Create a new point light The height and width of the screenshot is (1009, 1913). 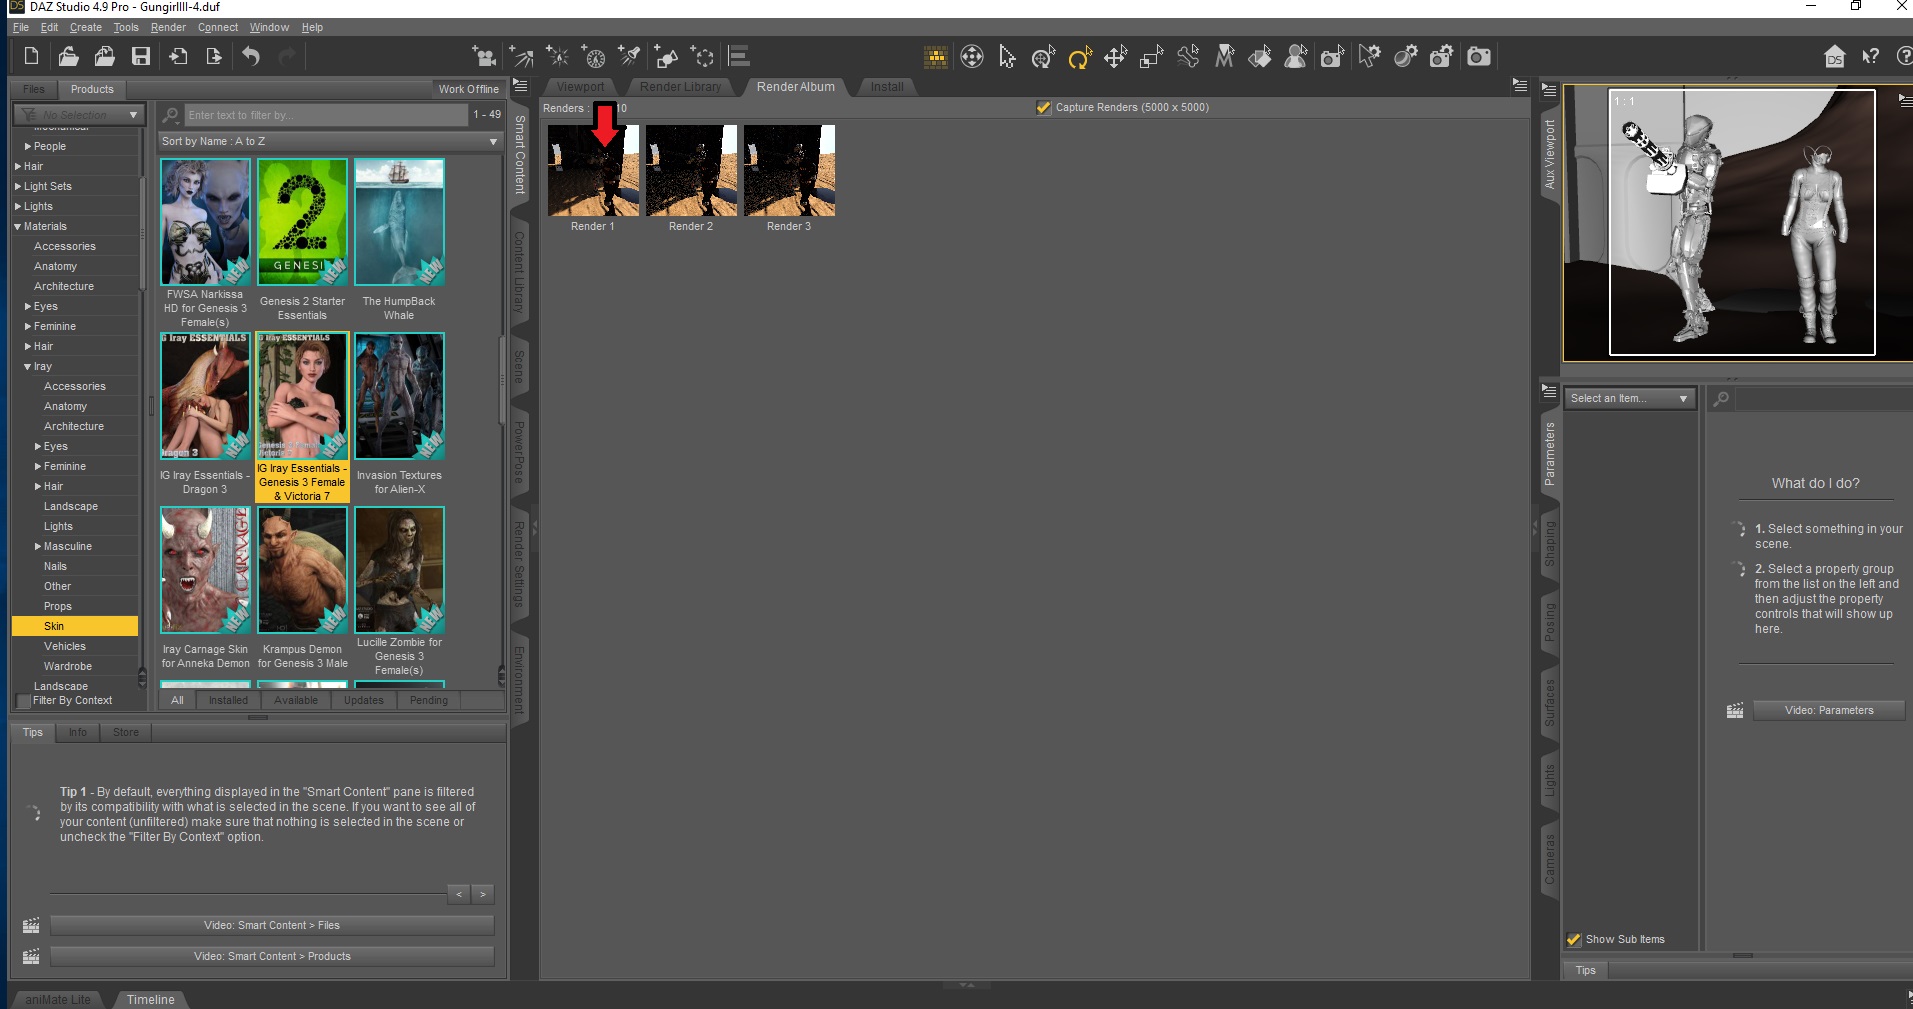557,57
